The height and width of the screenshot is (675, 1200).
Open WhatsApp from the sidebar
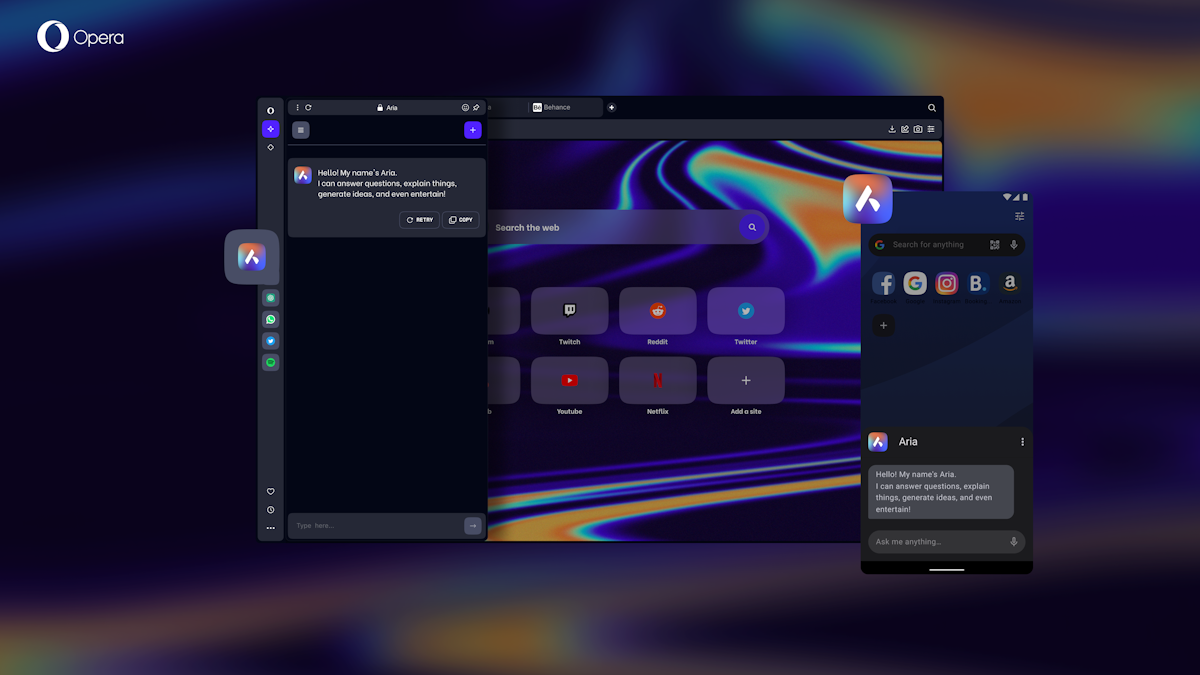point(270,319)
